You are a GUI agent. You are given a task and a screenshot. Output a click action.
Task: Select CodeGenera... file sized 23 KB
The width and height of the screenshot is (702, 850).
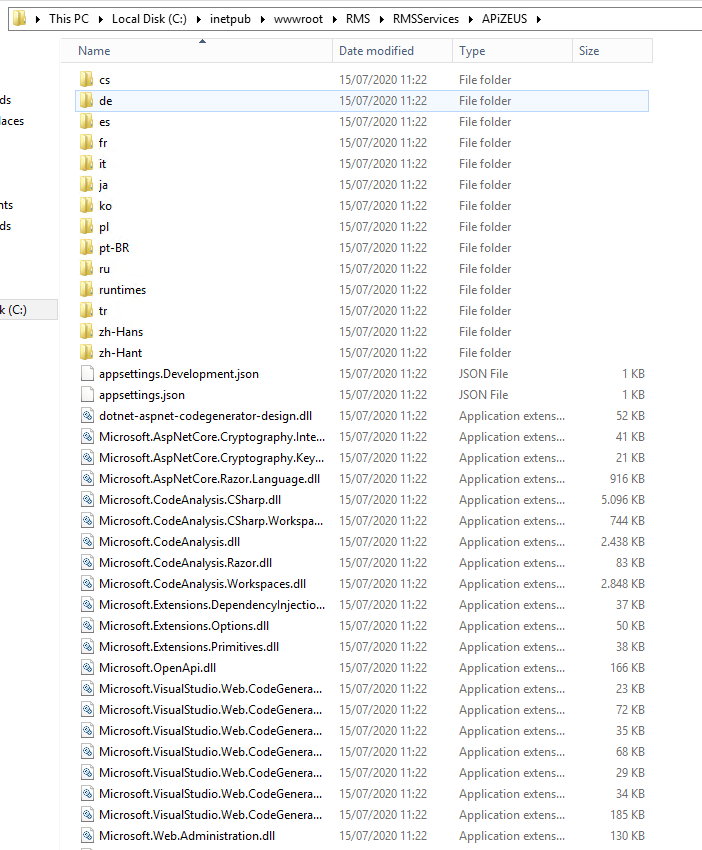[210, 689]
